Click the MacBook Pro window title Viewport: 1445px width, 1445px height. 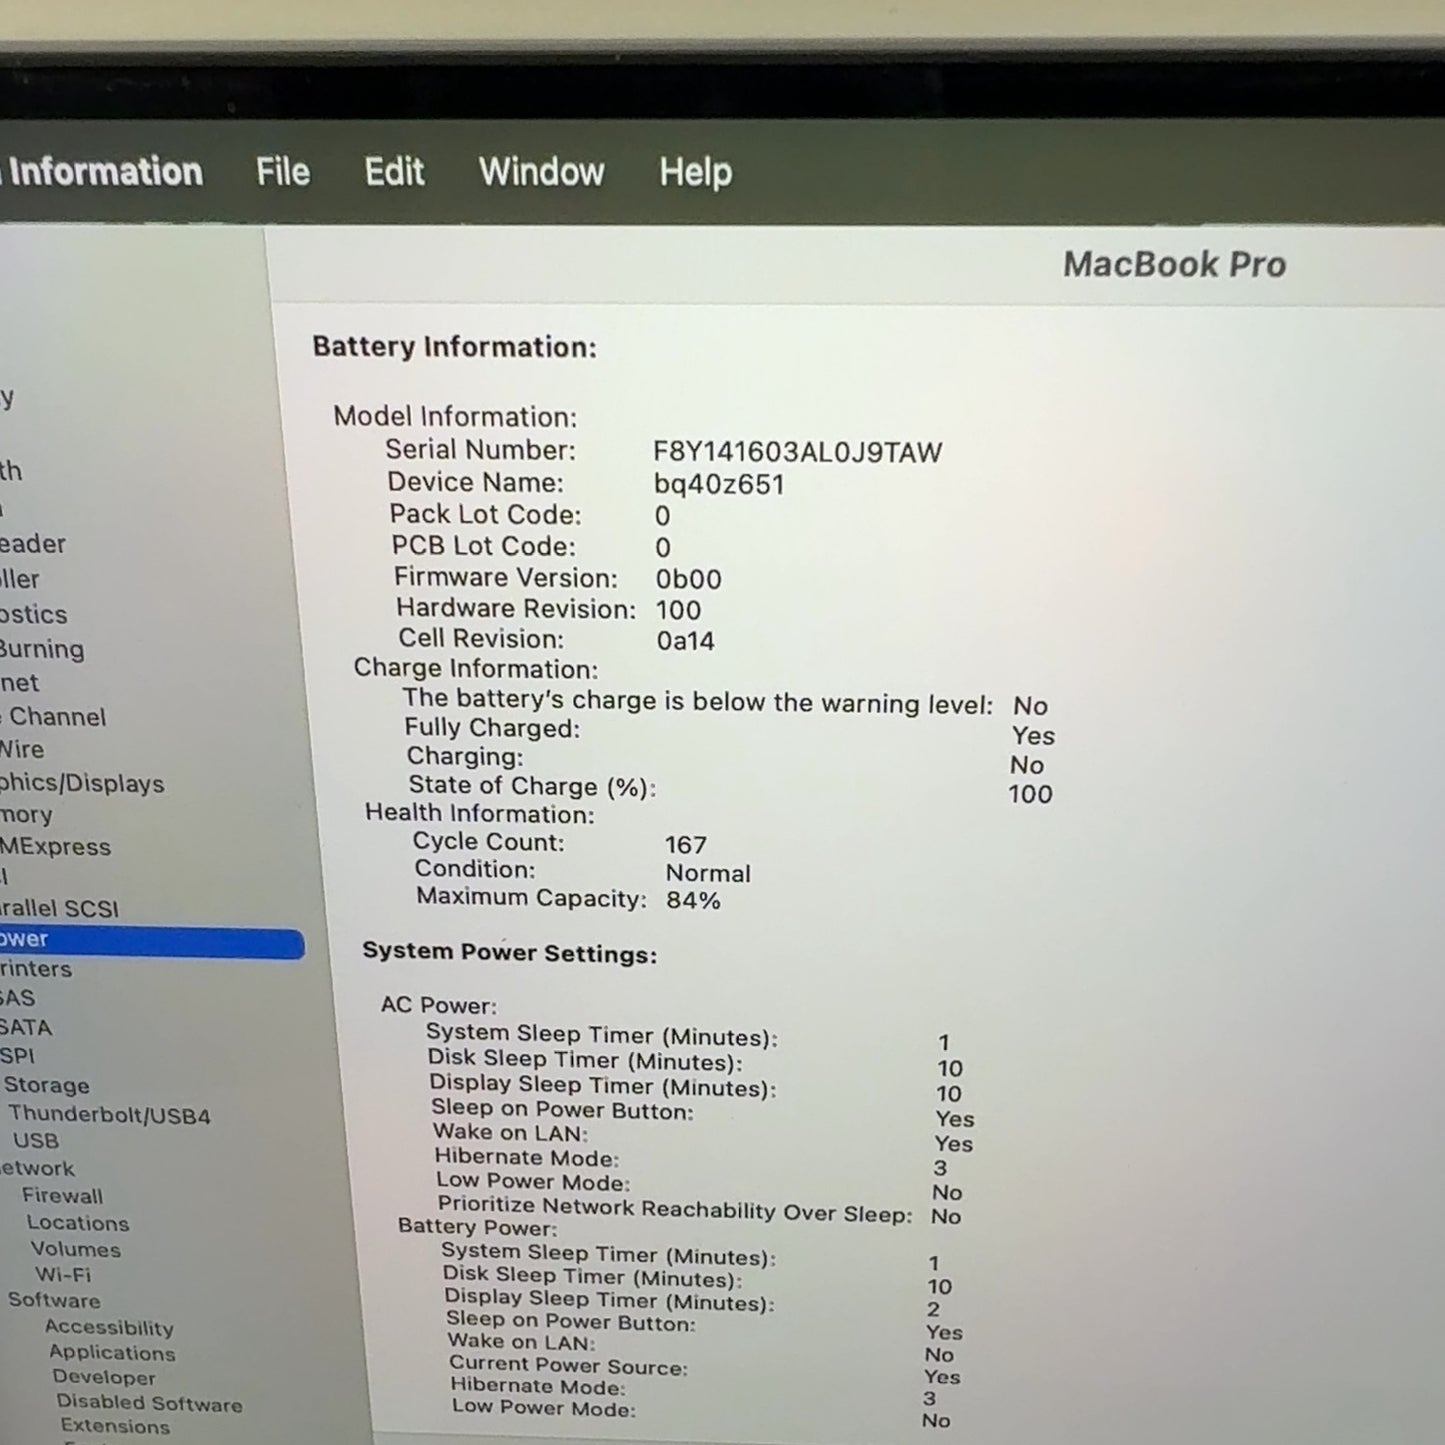coord(1174,264)
